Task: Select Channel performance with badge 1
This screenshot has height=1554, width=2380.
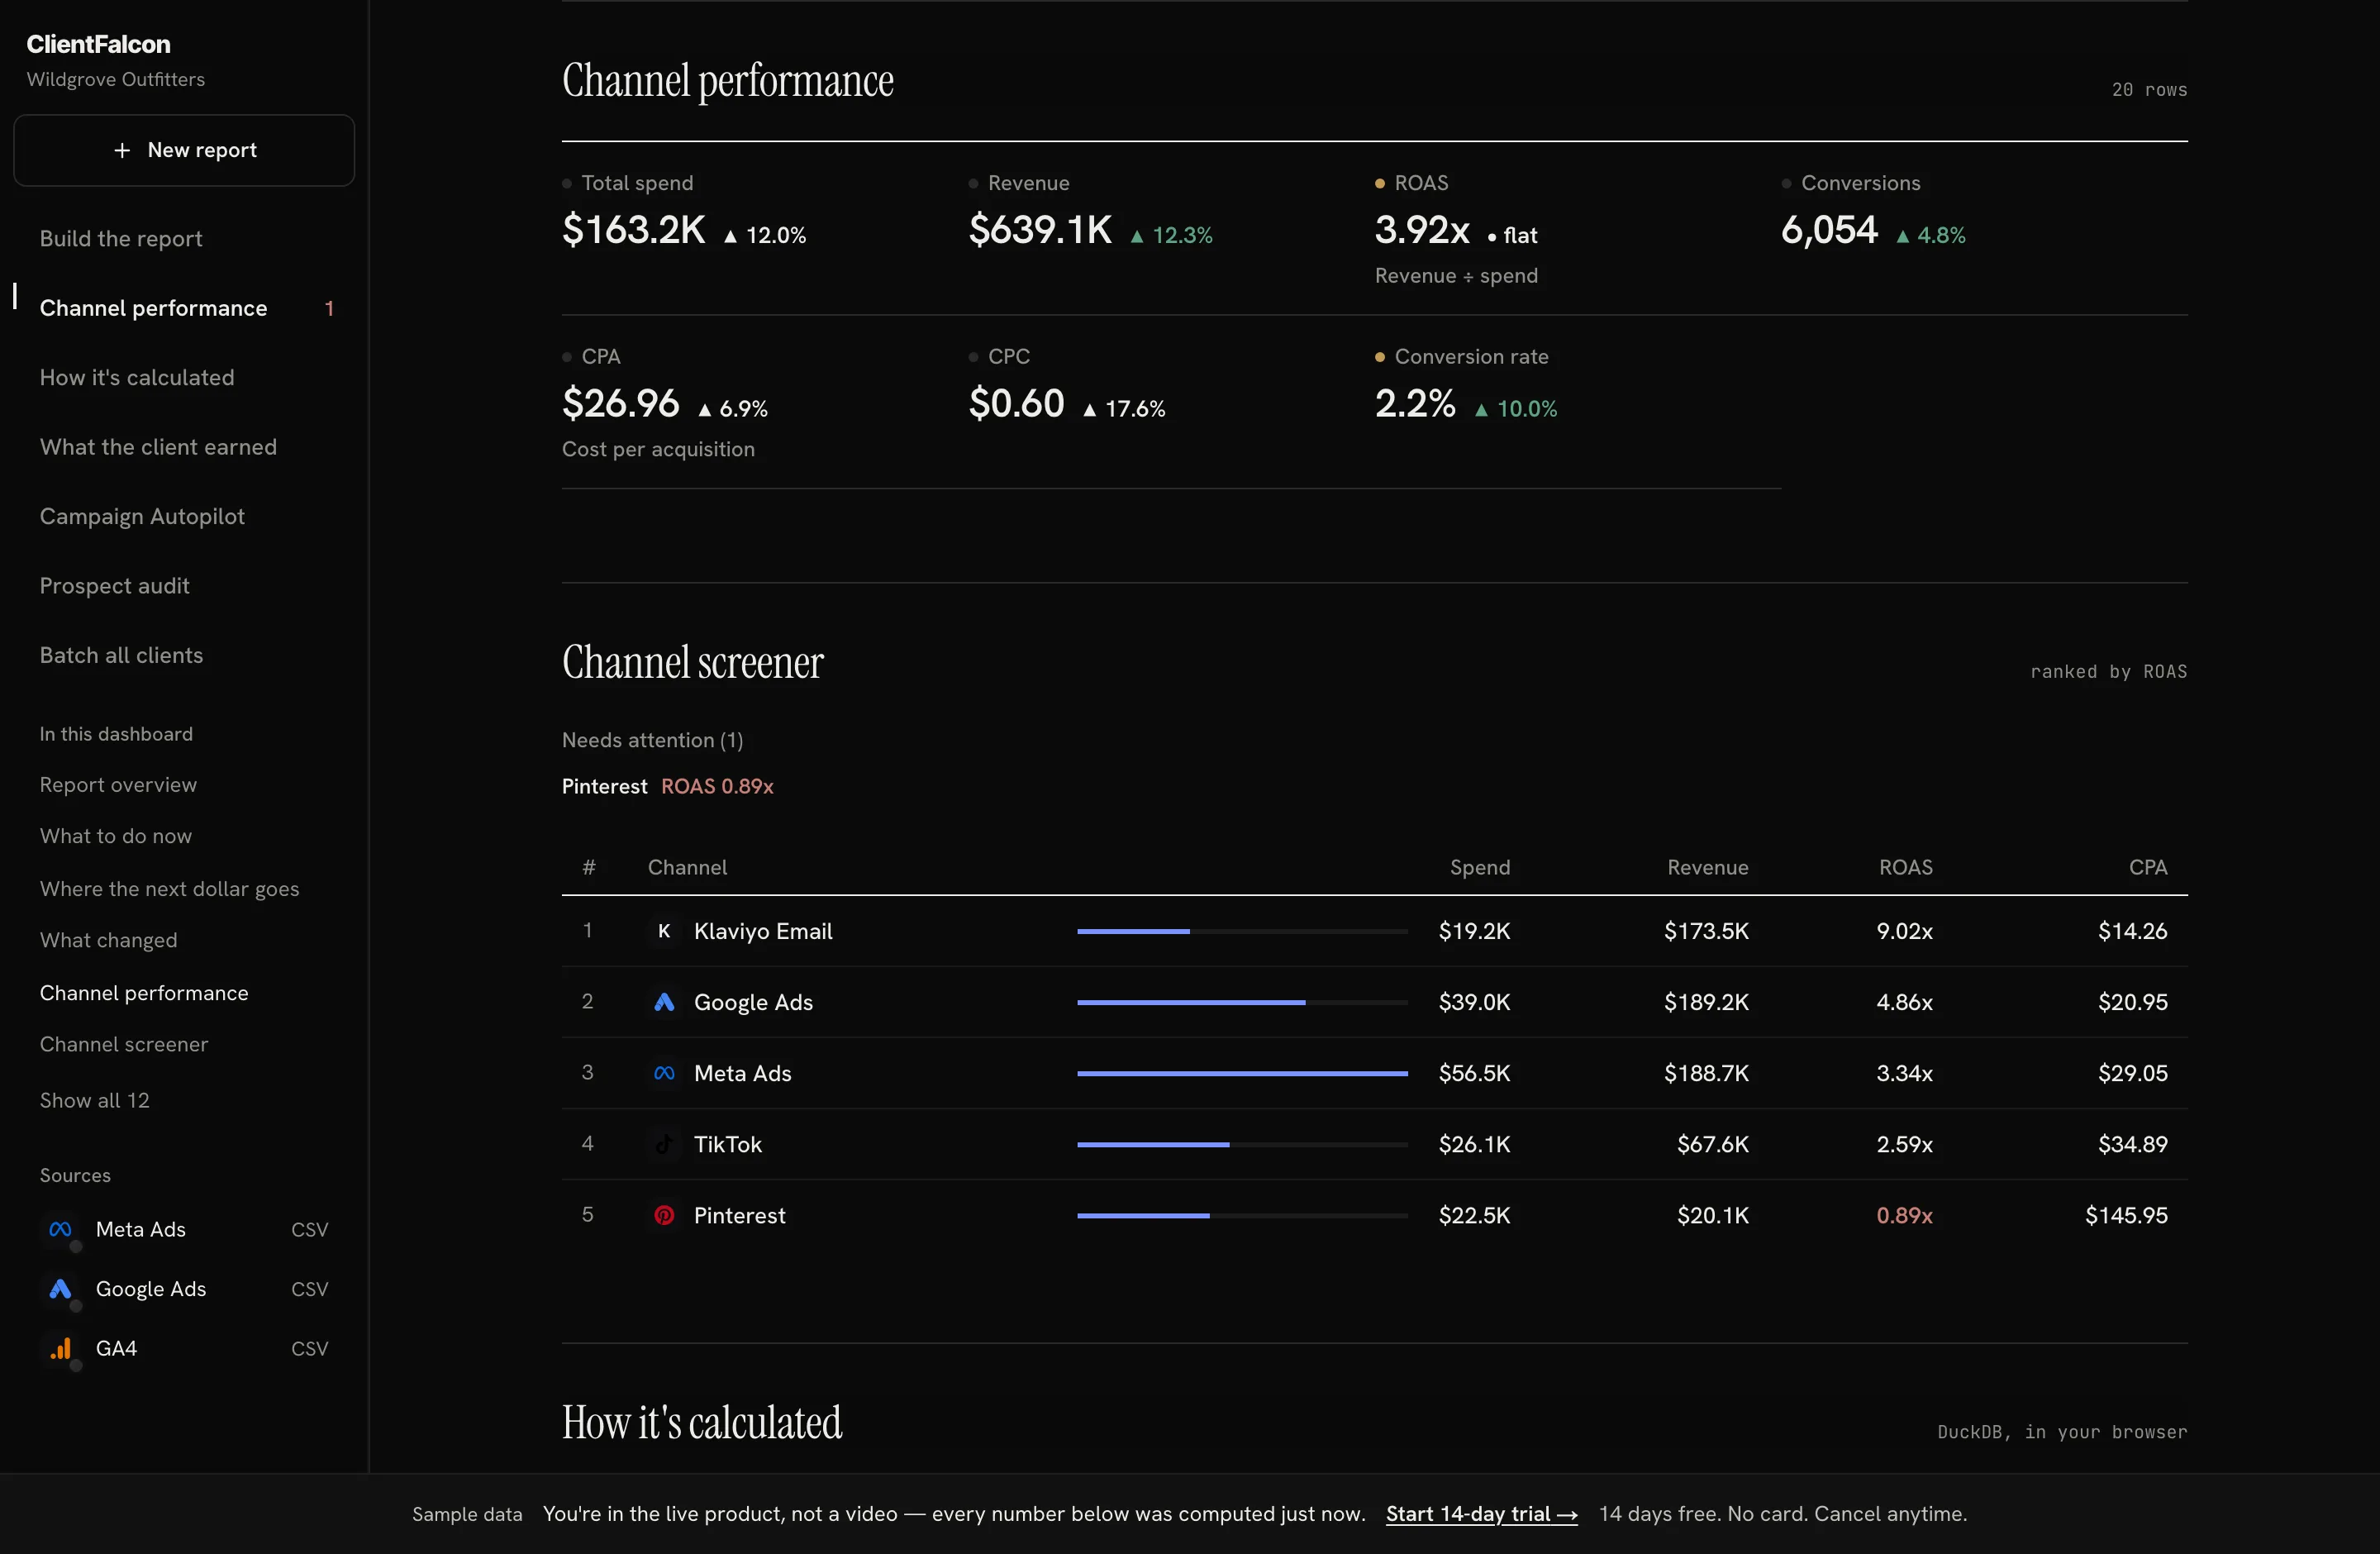Action: point(185,308)
